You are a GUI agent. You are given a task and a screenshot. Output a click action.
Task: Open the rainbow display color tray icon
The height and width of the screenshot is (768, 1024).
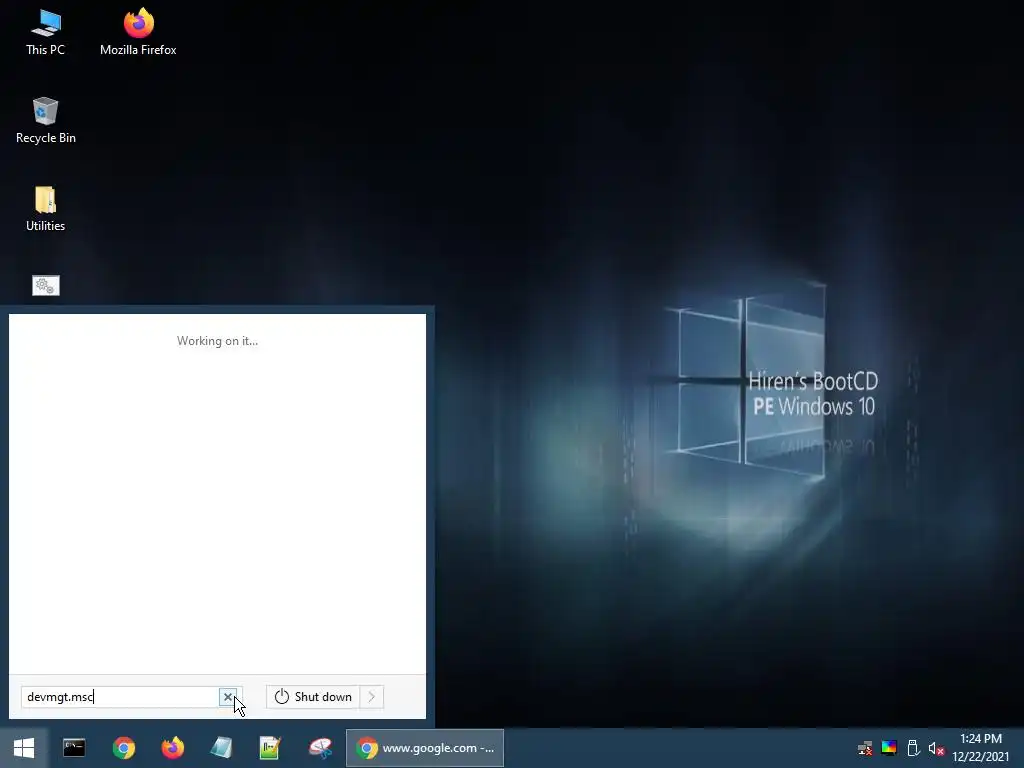[x=889, y=748]
